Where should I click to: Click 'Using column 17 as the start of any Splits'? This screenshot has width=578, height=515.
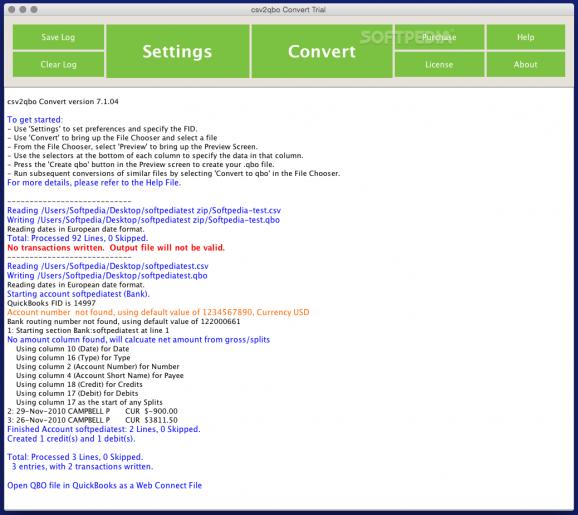89,402
